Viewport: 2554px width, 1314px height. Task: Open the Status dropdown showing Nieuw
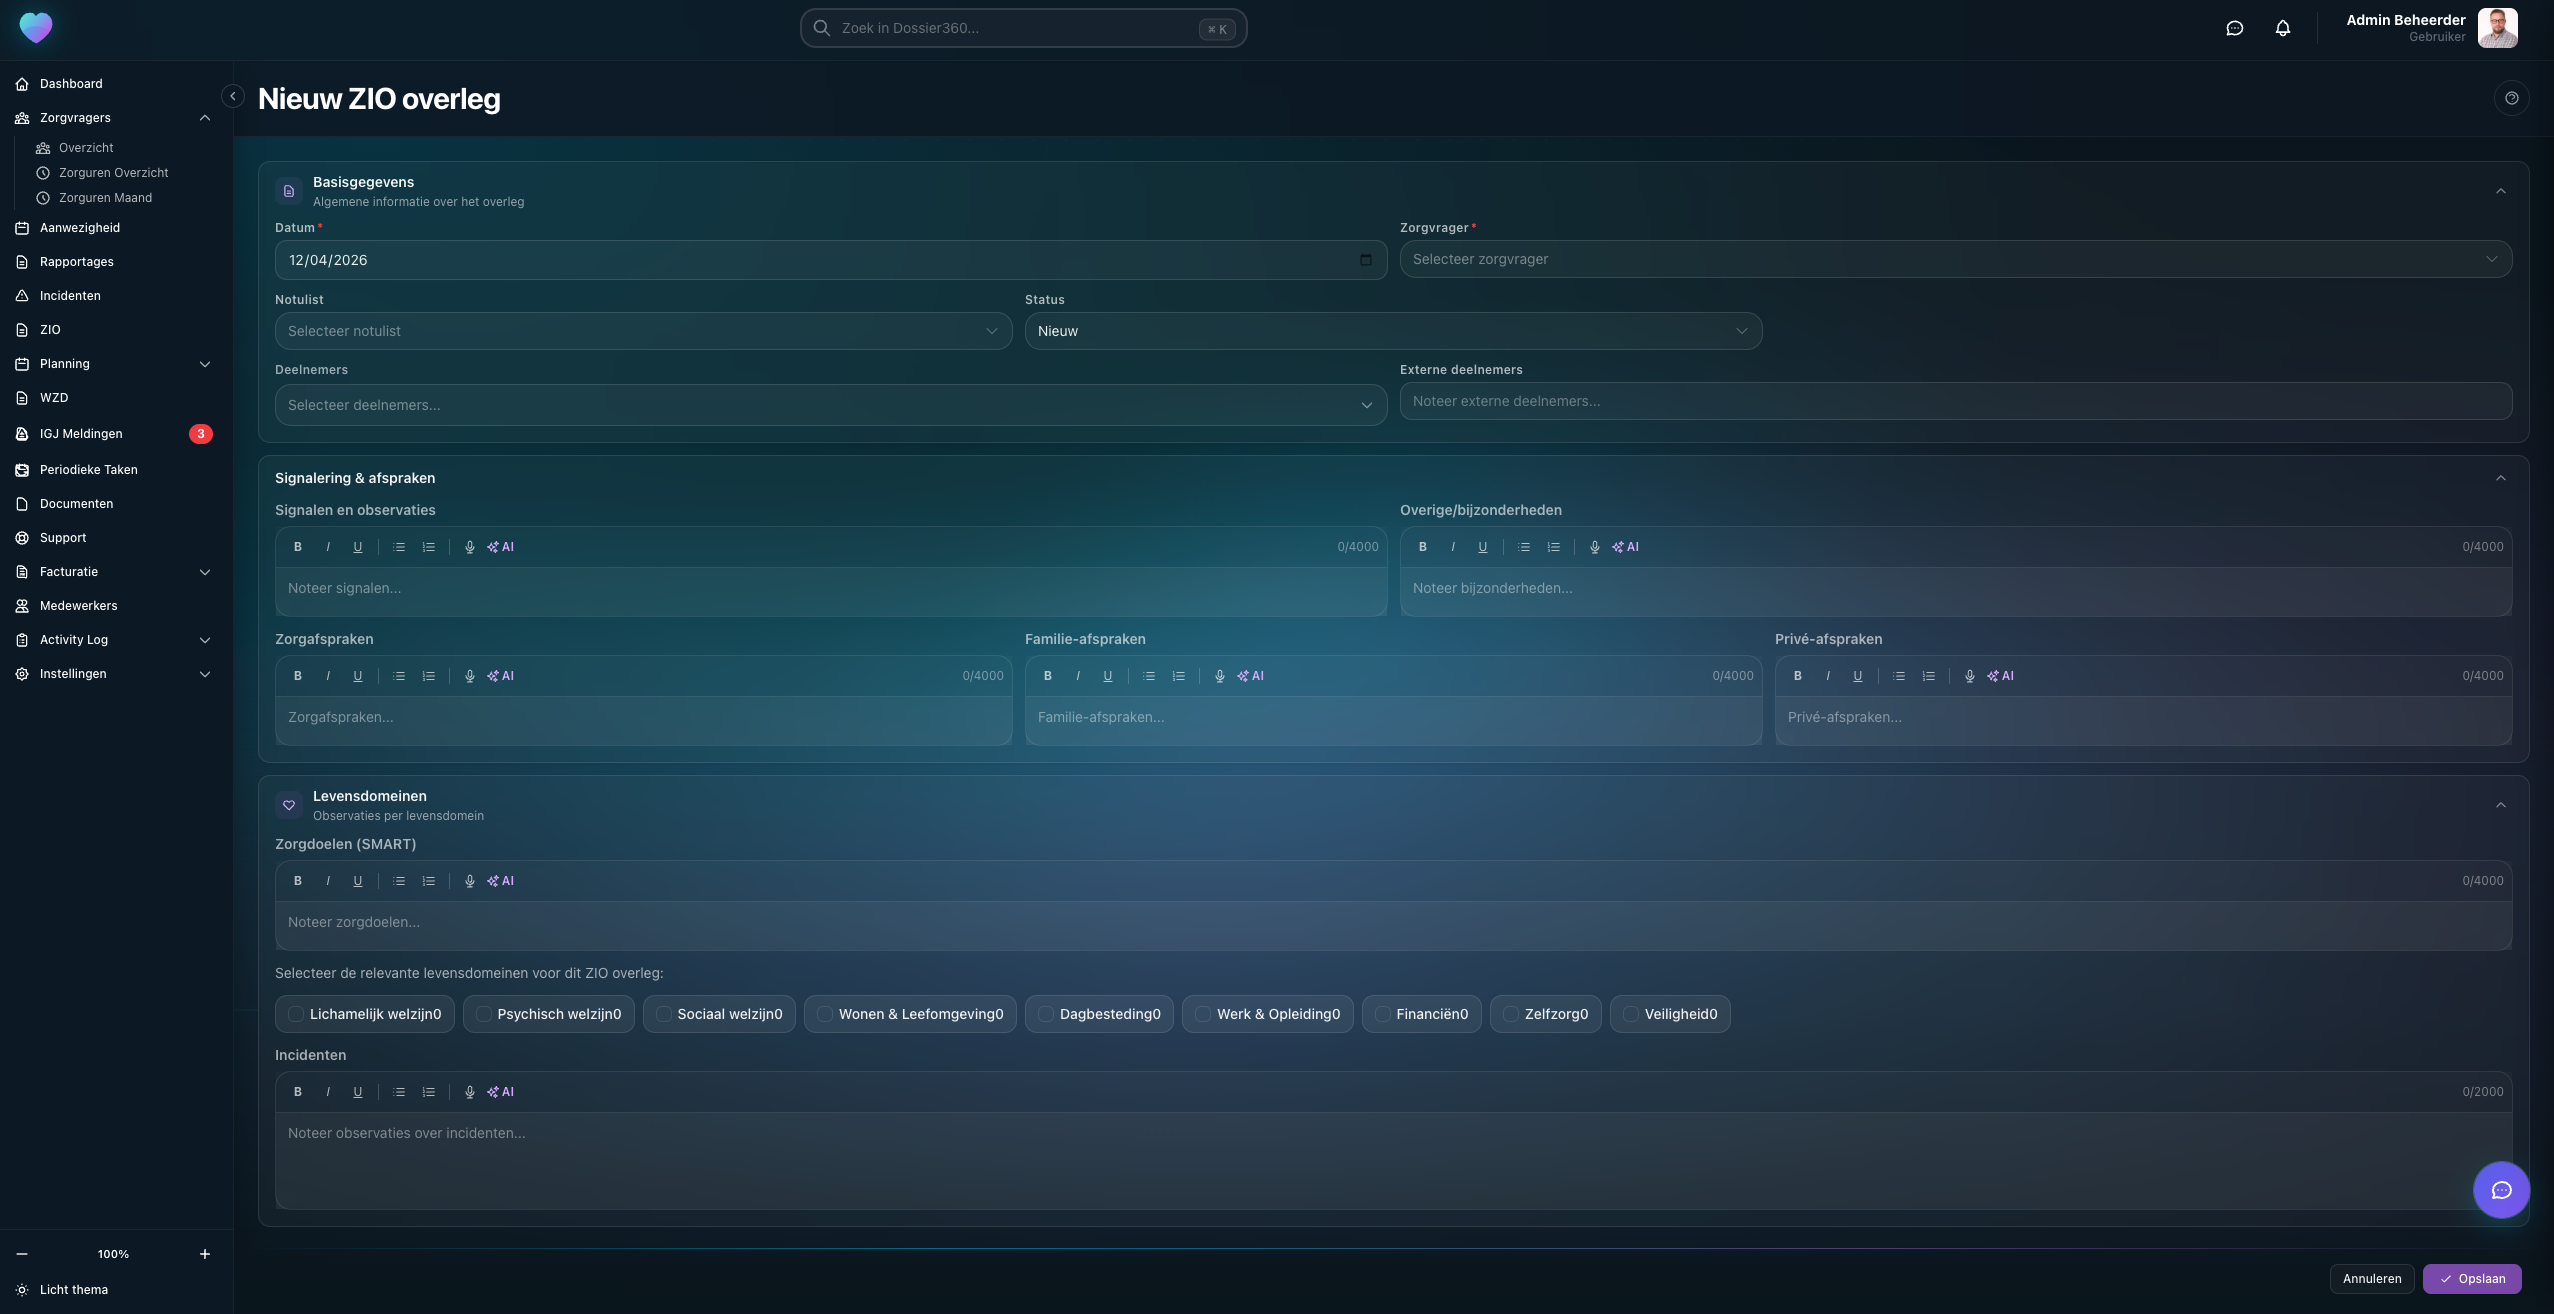(x=1392, y=331)
